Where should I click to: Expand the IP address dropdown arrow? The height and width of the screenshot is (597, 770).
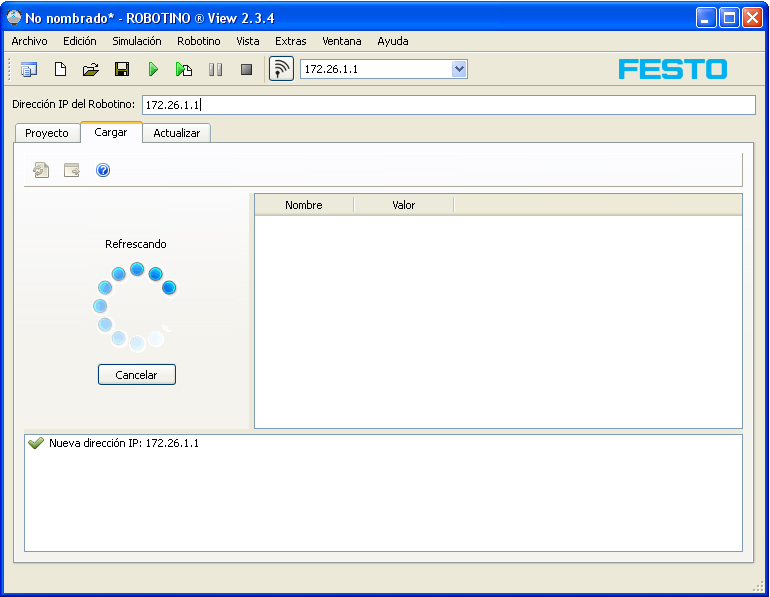click(x=459, y=69)
